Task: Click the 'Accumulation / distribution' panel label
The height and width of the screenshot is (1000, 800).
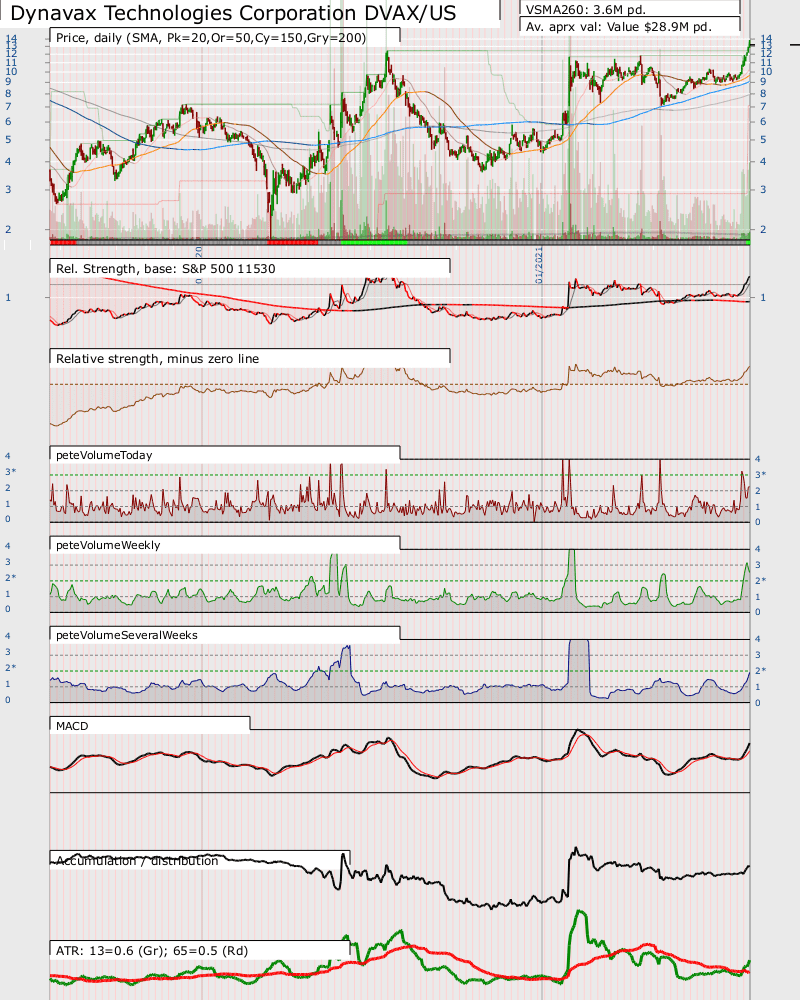Action: point(137,860)
